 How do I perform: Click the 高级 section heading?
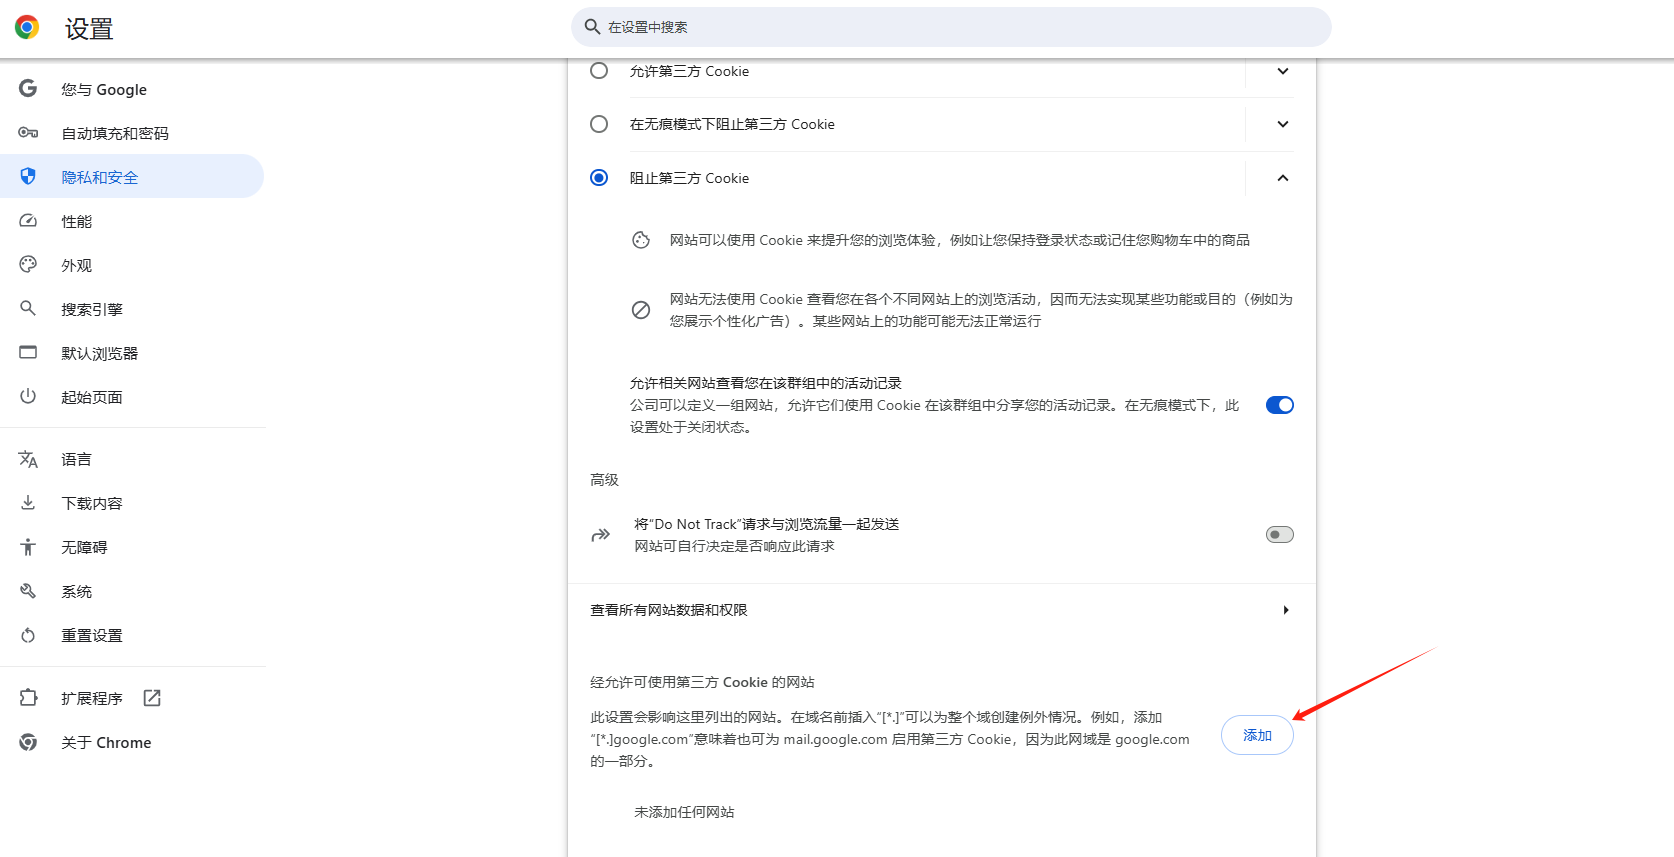tap(604, 480)
